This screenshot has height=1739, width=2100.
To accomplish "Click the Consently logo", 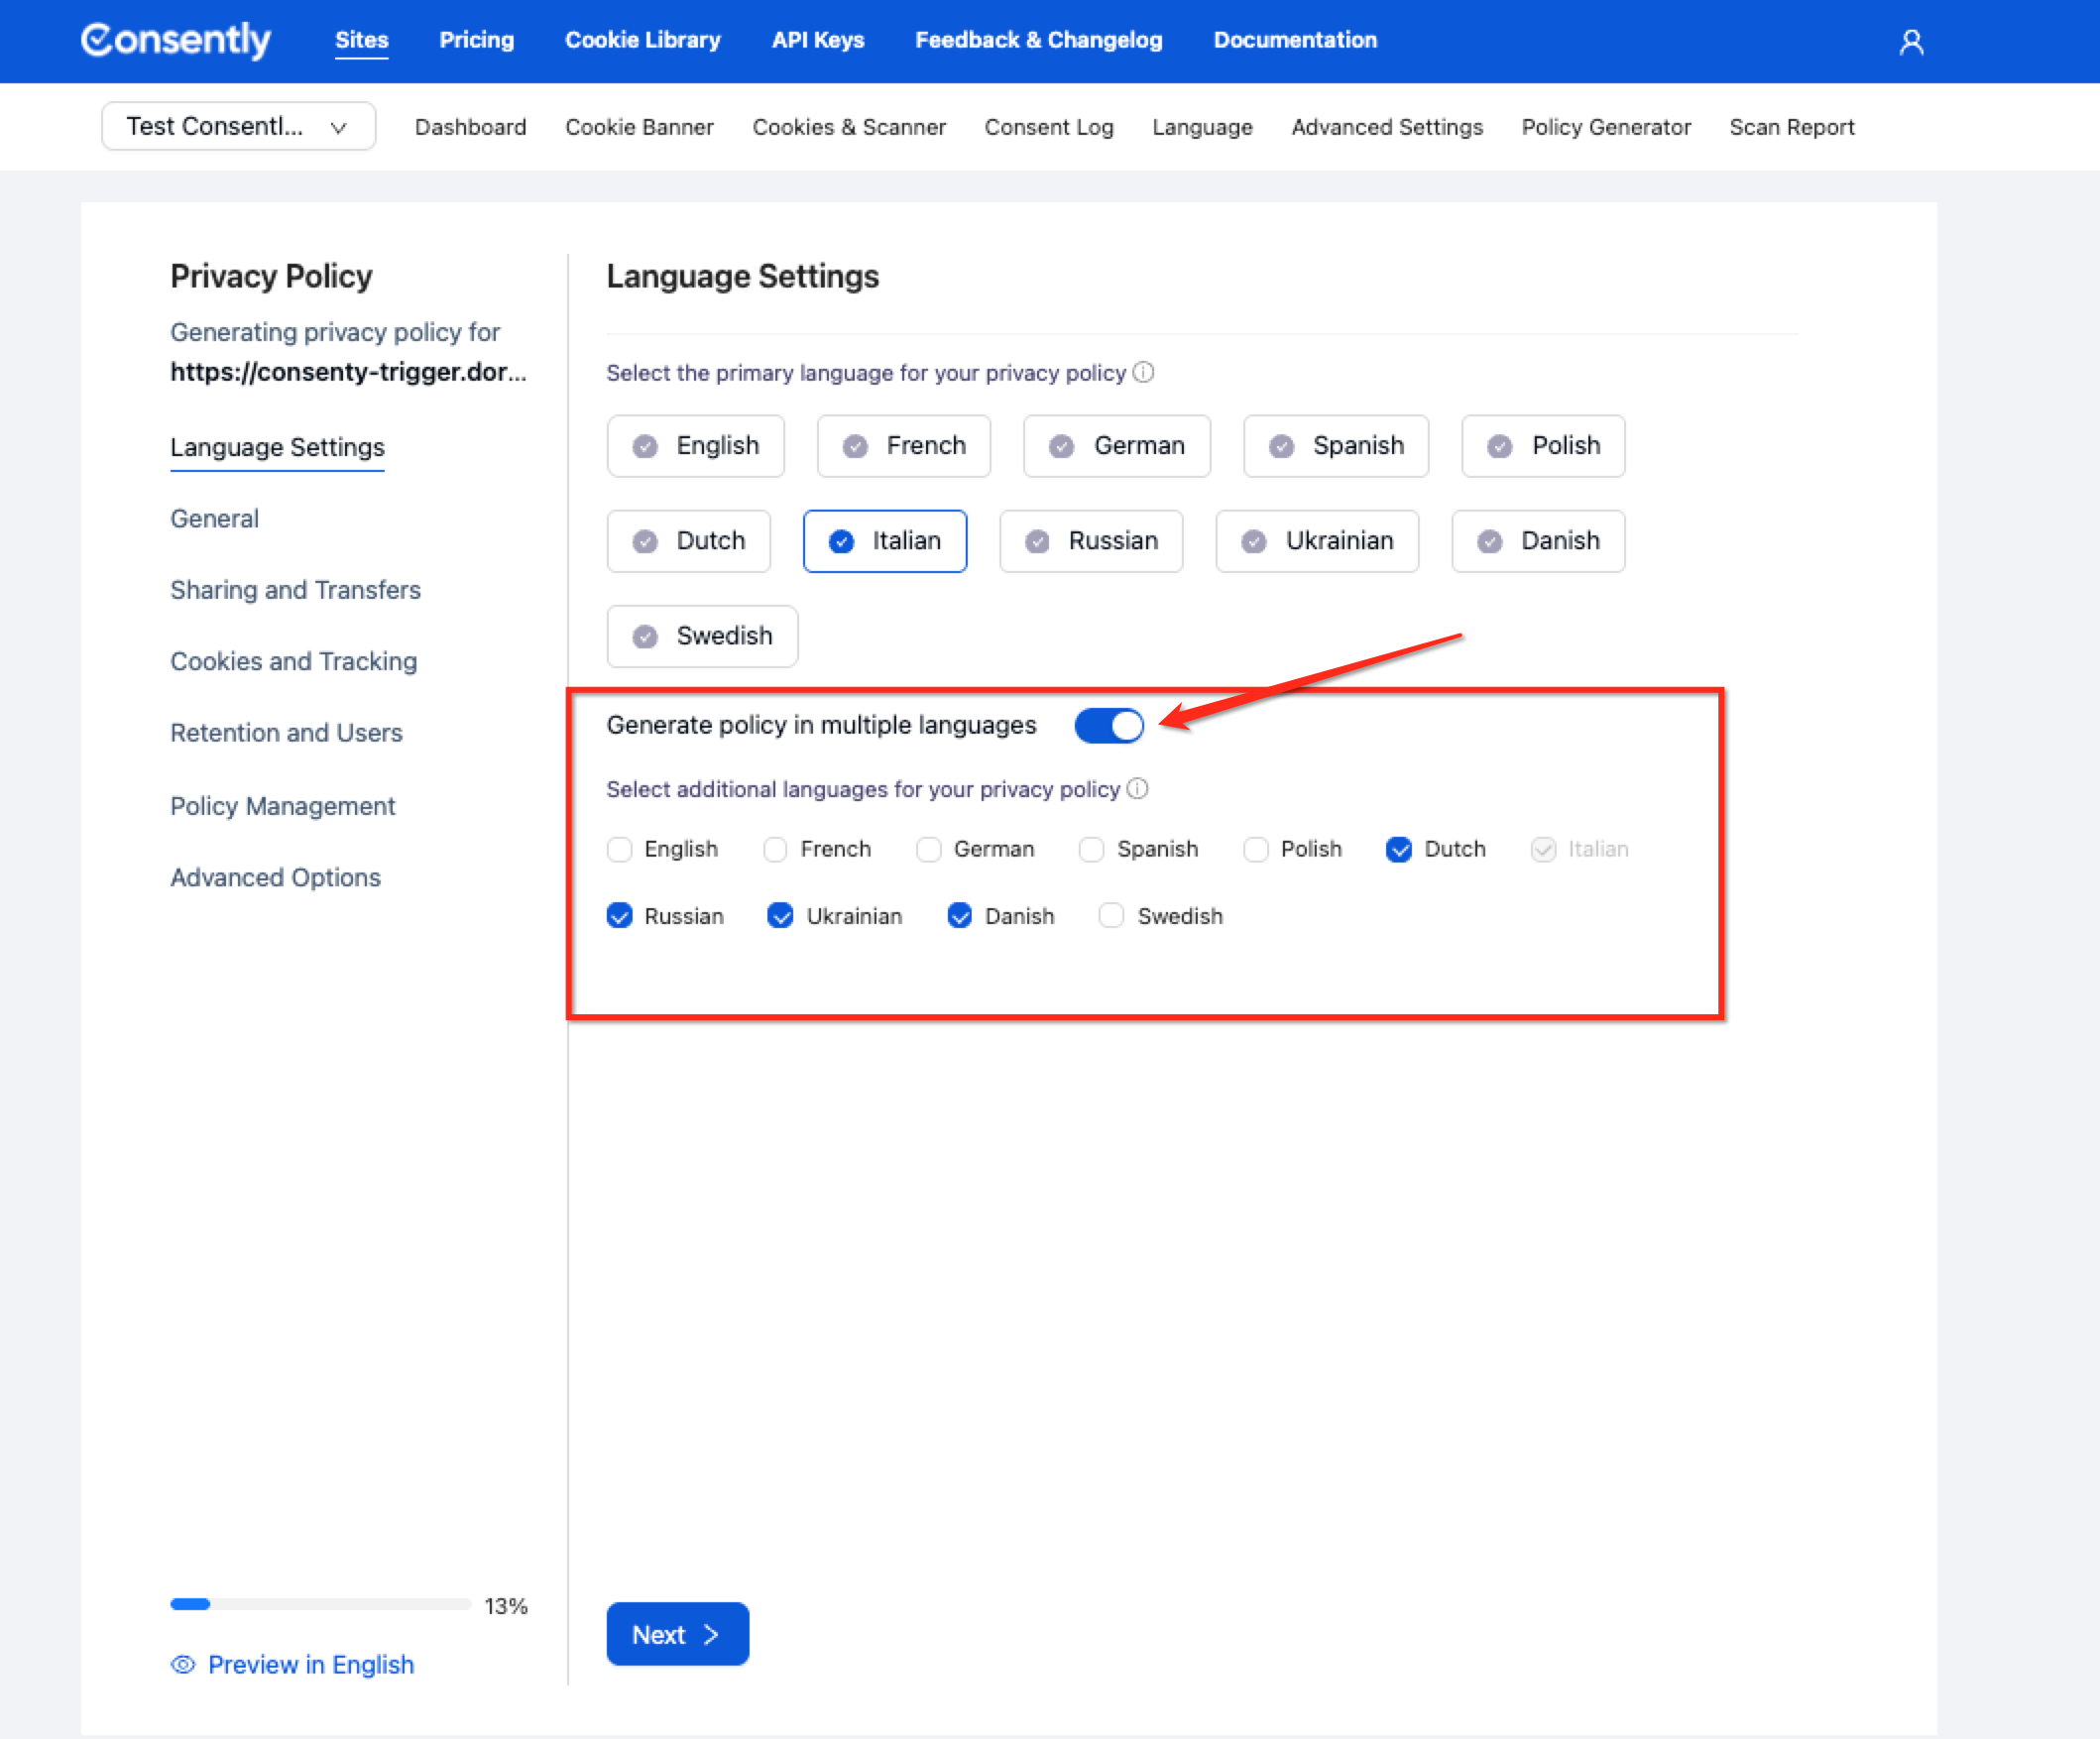I will point(176,40).
